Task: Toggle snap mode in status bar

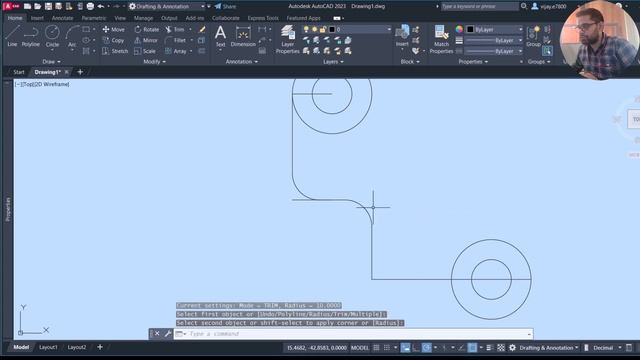Action: (x=387, y=348)
